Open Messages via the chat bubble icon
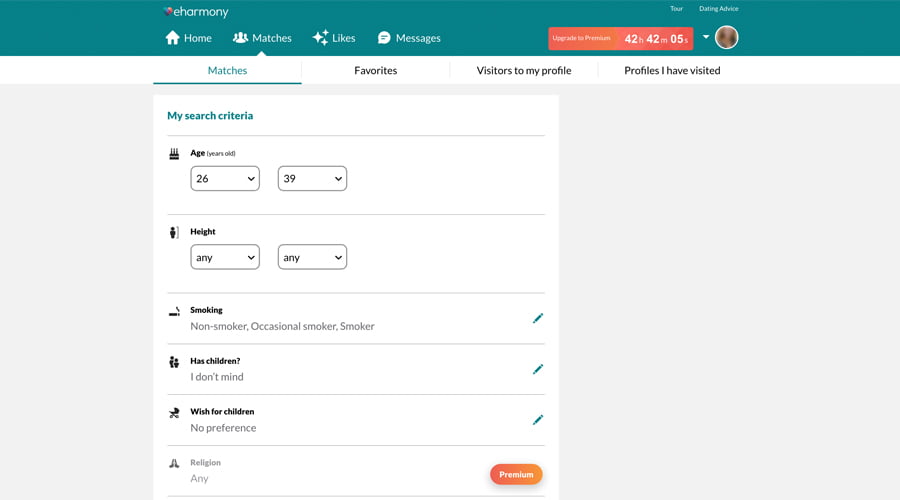Viewport: 900px width, 500px height. click(x=384, y=38)
